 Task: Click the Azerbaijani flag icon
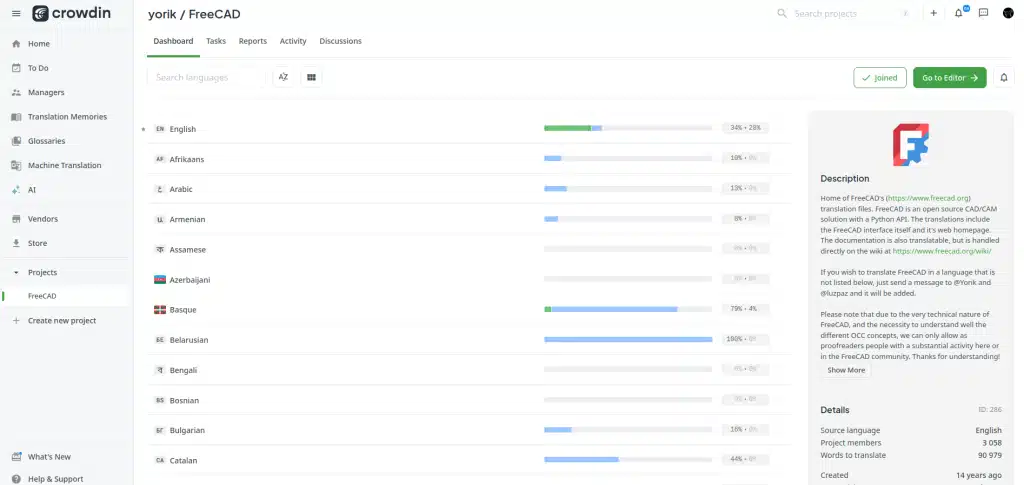160,279
